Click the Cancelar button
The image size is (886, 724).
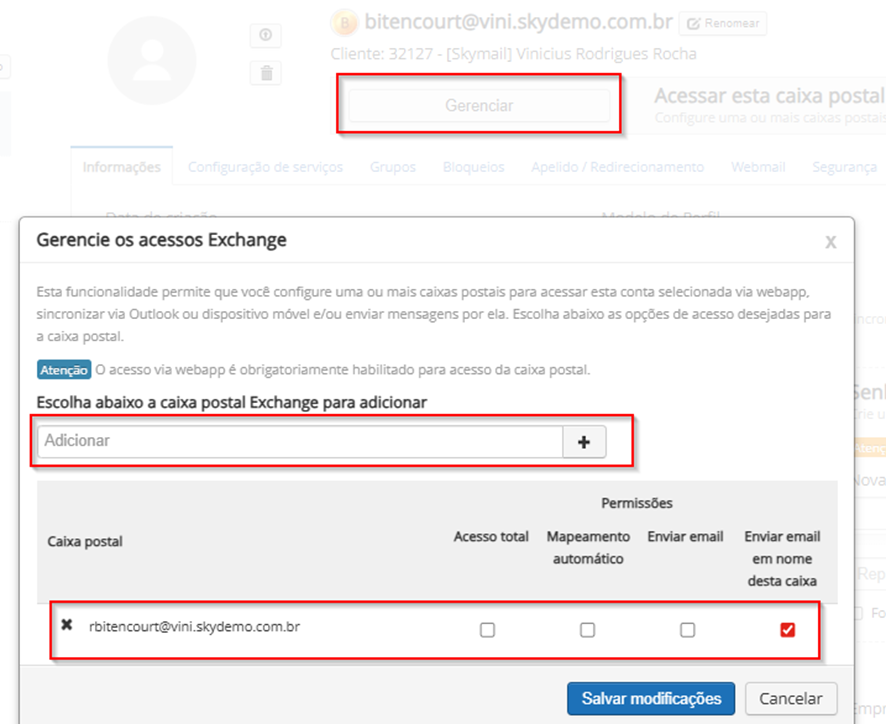pos(790,699)
